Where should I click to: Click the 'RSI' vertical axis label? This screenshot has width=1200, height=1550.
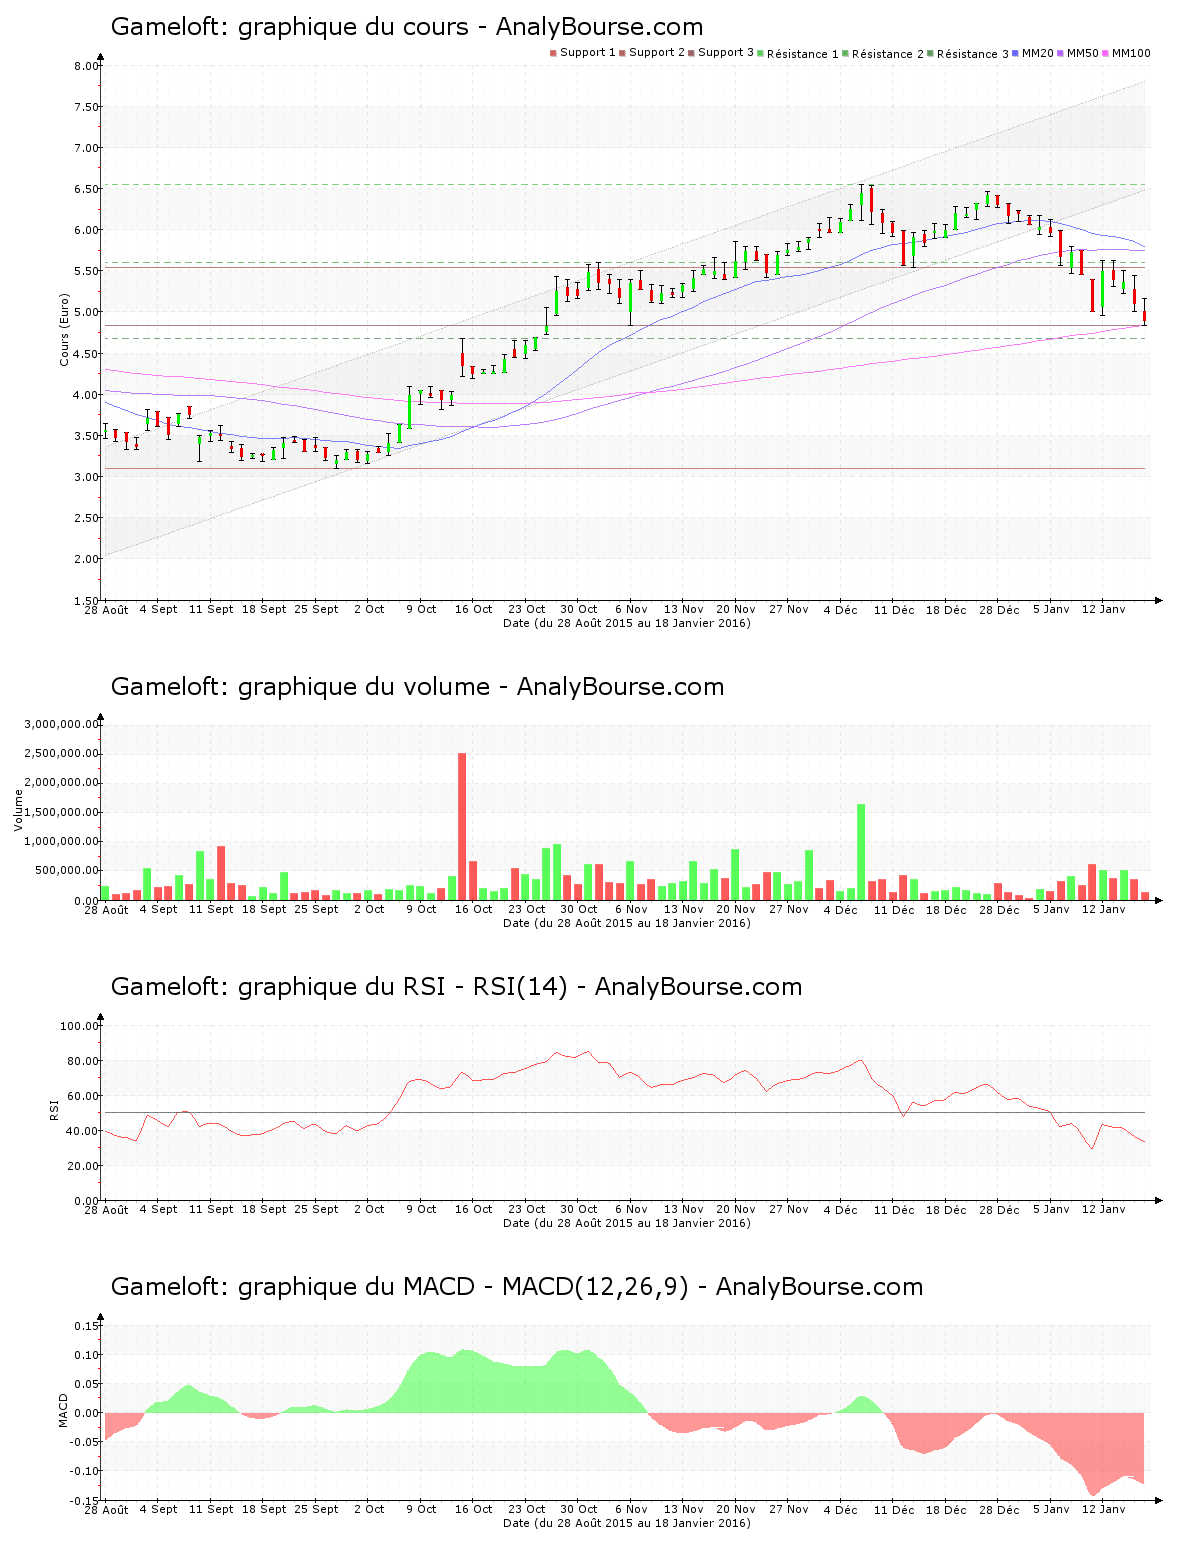(54, 1109)
